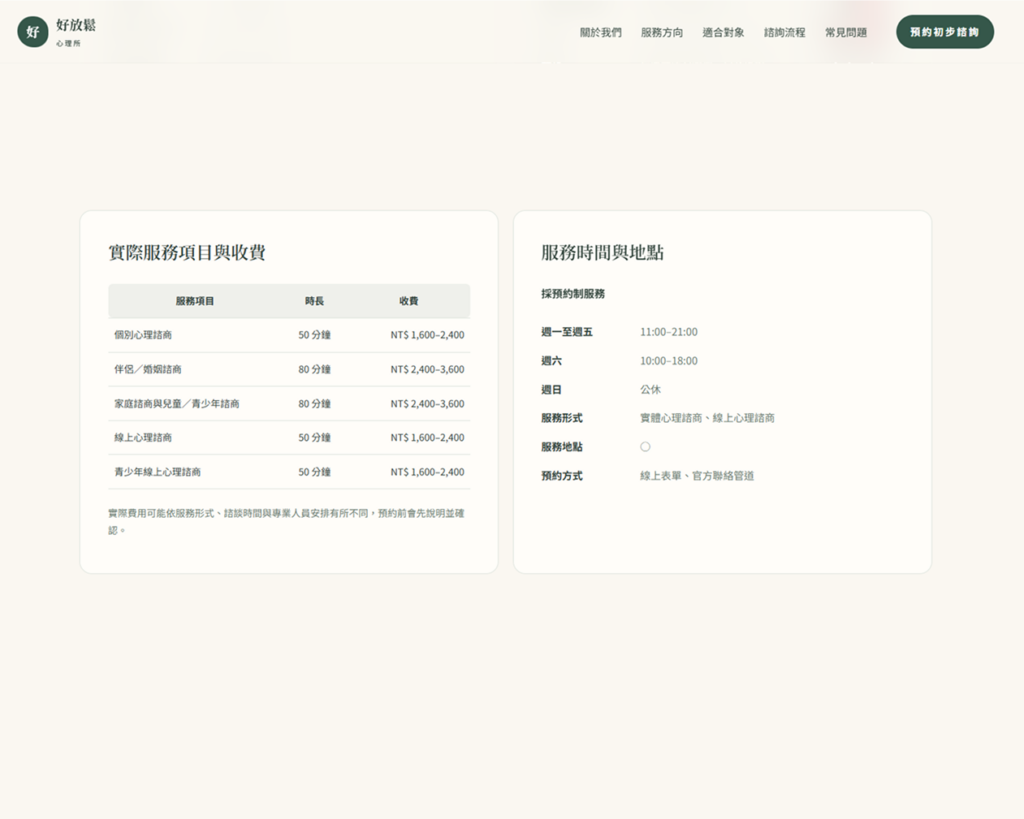Select the 個別心理諮商 table row
The image size is (1024, 819).
[x=289, y=335]
